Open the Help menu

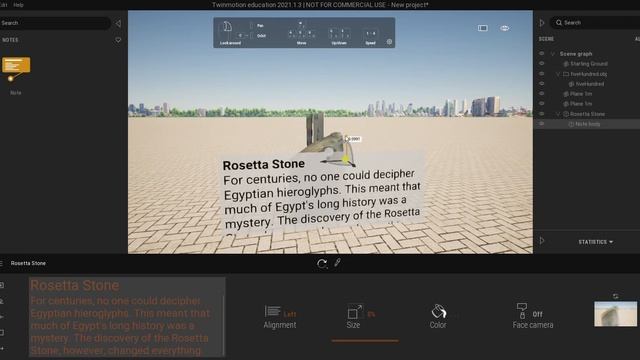(x=18, y=5)
